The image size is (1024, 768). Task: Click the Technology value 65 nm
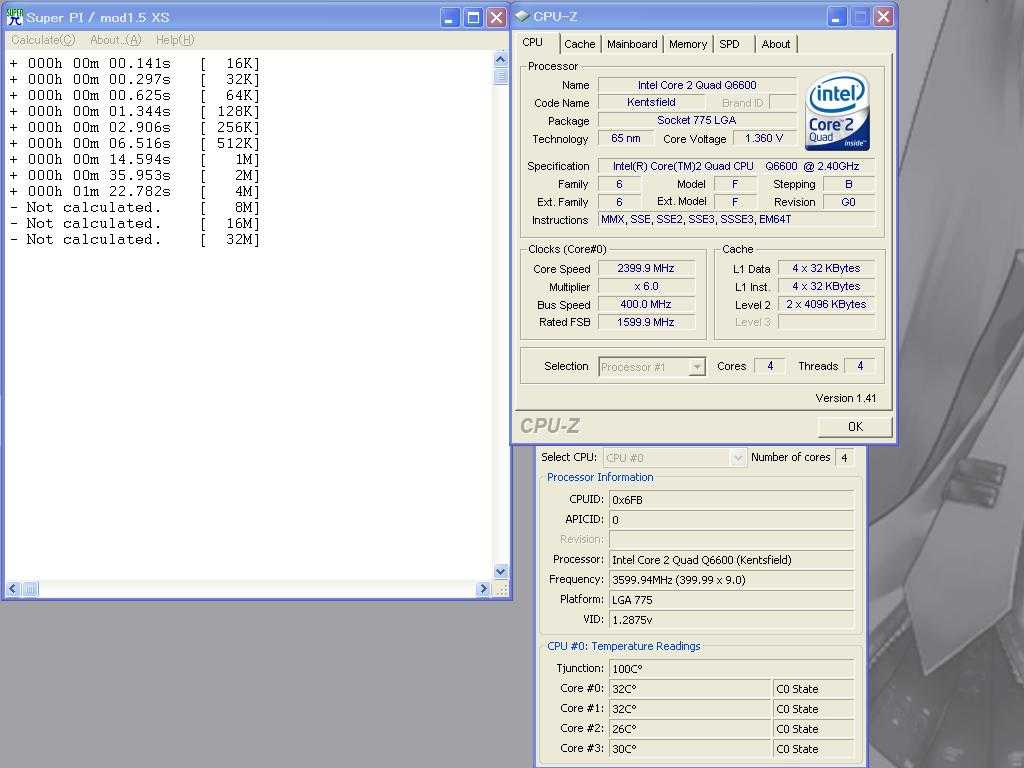pos(626,138)
